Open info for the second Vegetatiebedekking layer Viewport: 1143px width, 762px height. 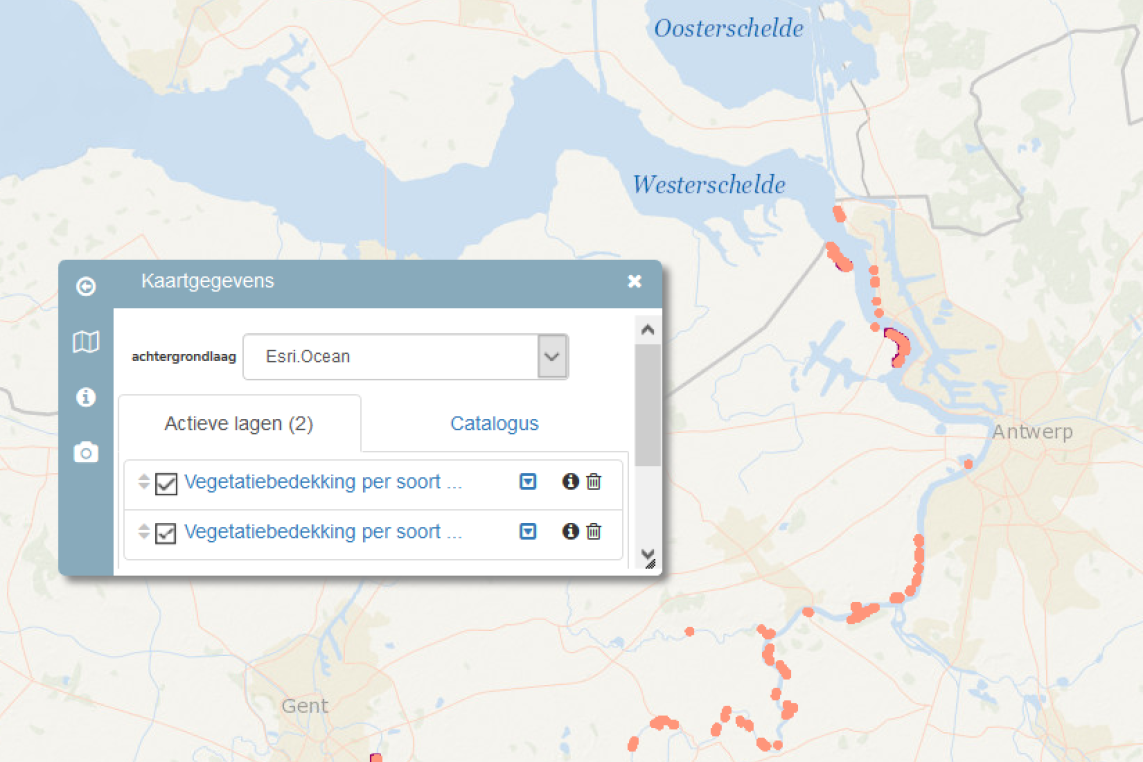[570, 531]
